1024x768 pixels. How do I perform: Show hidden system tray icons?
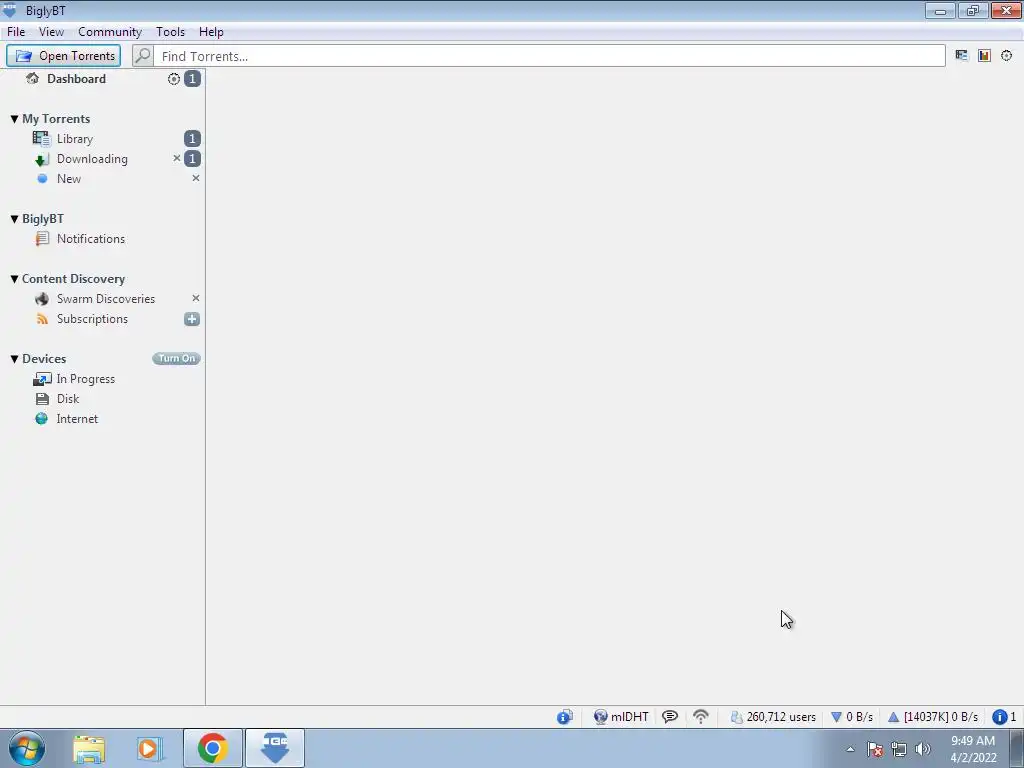850,749
